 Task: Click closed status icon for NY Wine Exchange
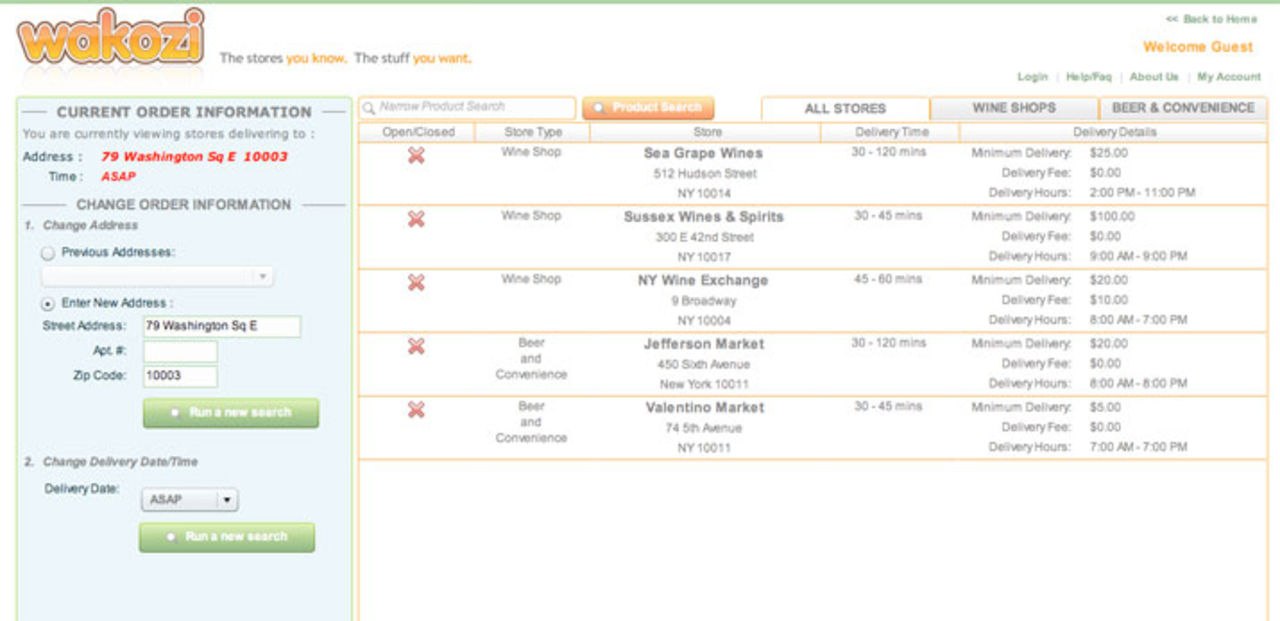tap(417, 283)
